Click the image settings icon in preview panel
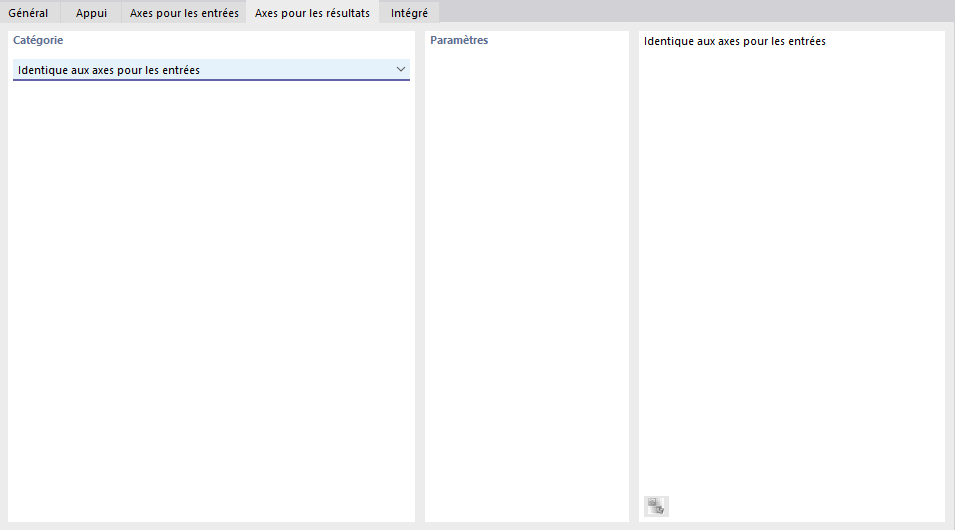 coord(656,506)
